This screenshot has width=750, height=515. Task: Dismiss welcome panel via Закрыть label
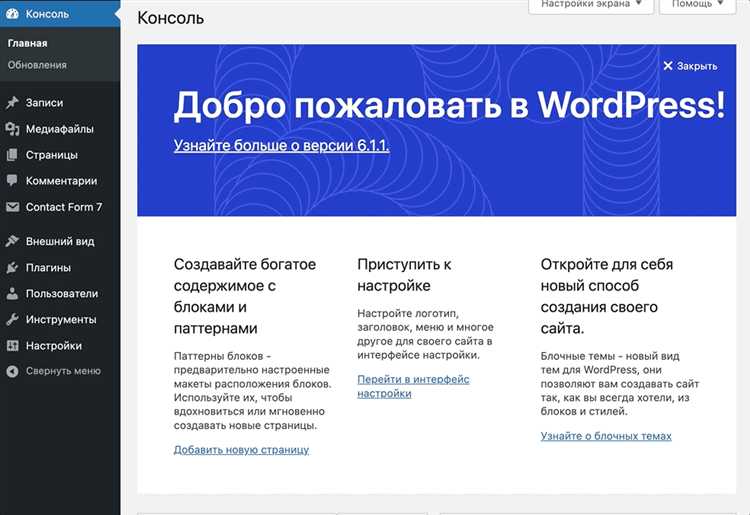pos(697,66)
